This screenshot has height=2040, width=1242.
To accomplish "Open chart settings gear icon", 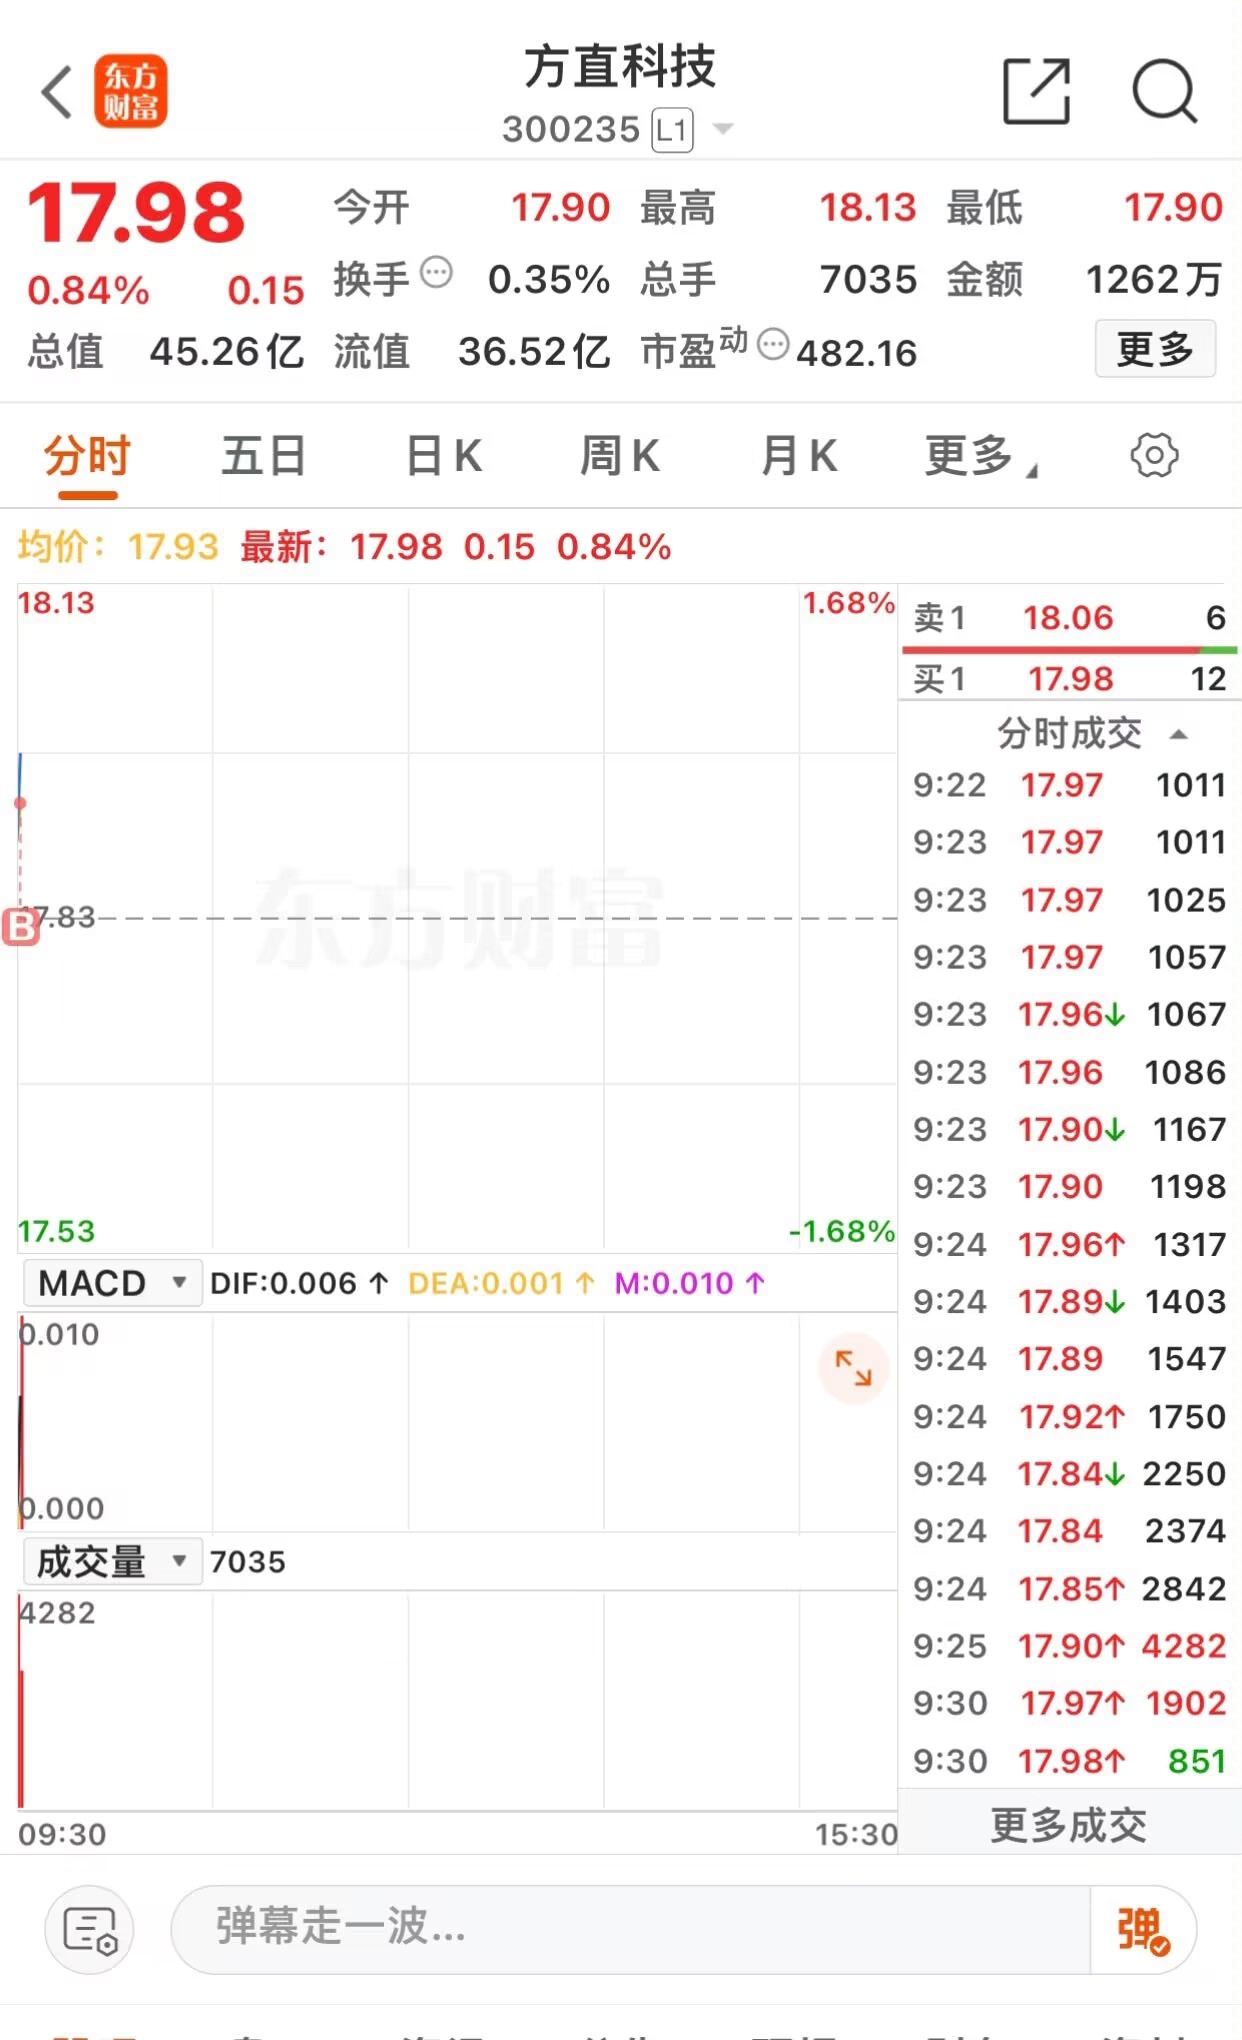I will pyautogui.click(x=1154, y=456).
